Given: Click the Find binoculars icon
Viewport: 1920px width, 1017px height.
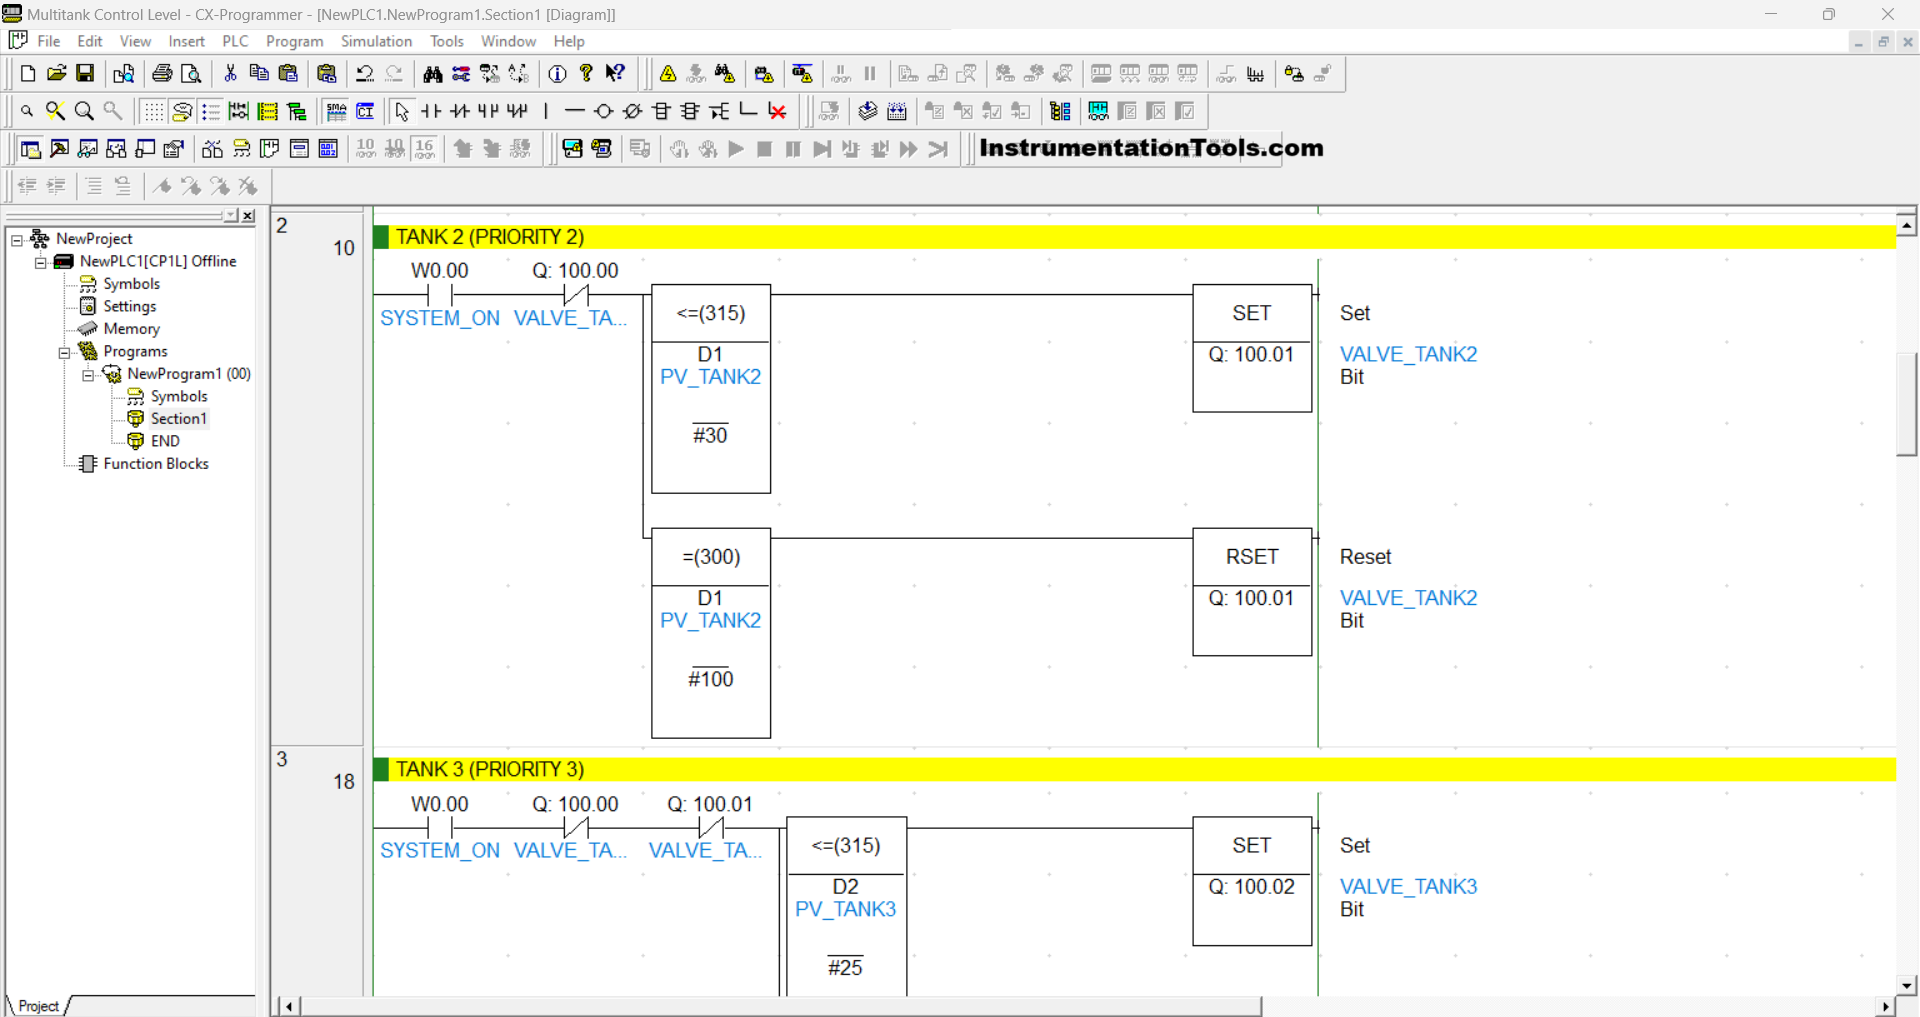Looking at the screenshot, I should pos(432,74).
